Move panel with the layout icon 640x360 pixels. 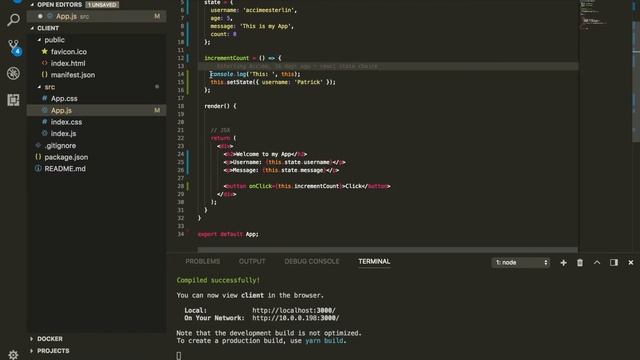[x=613, y=262]
